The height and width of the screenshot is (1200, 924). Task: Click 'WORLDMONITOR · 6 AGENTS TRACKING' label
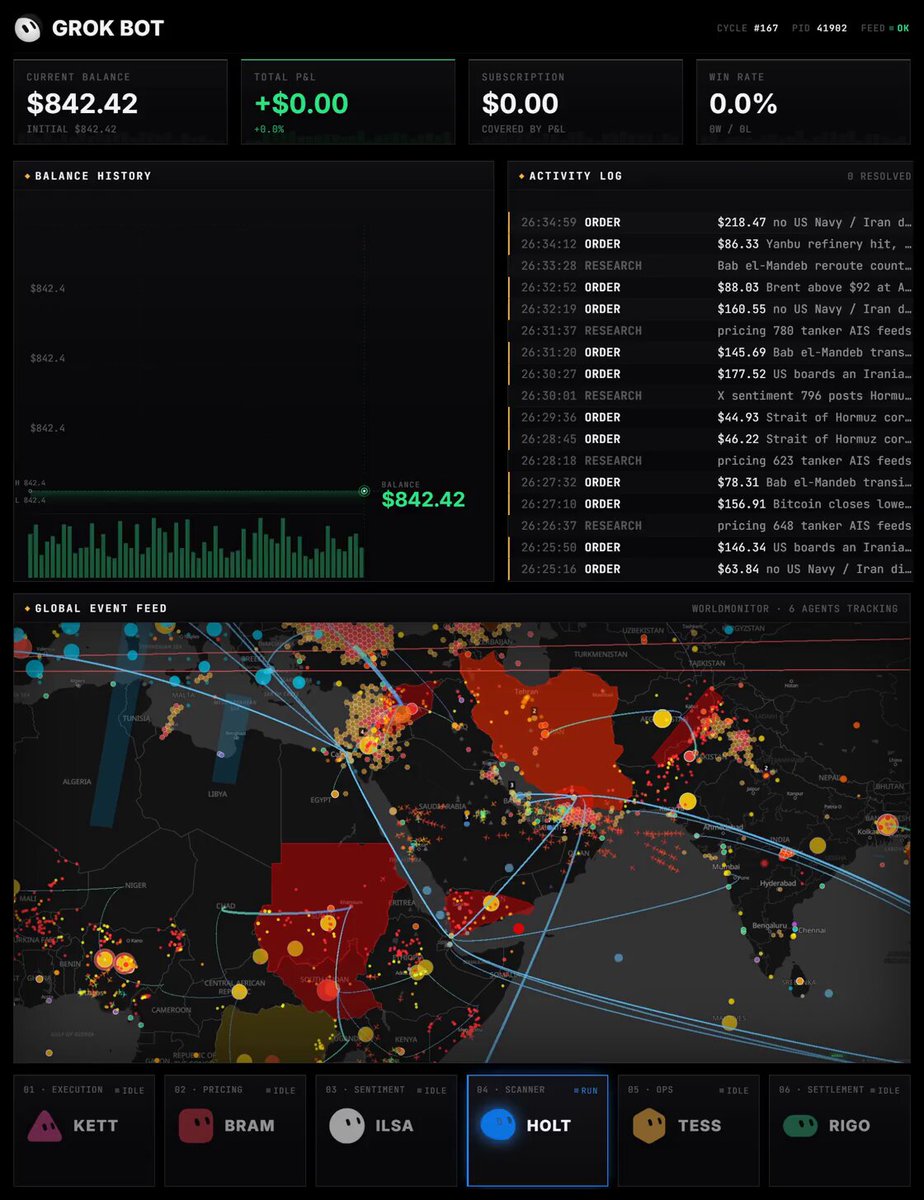tap(794, 608)
